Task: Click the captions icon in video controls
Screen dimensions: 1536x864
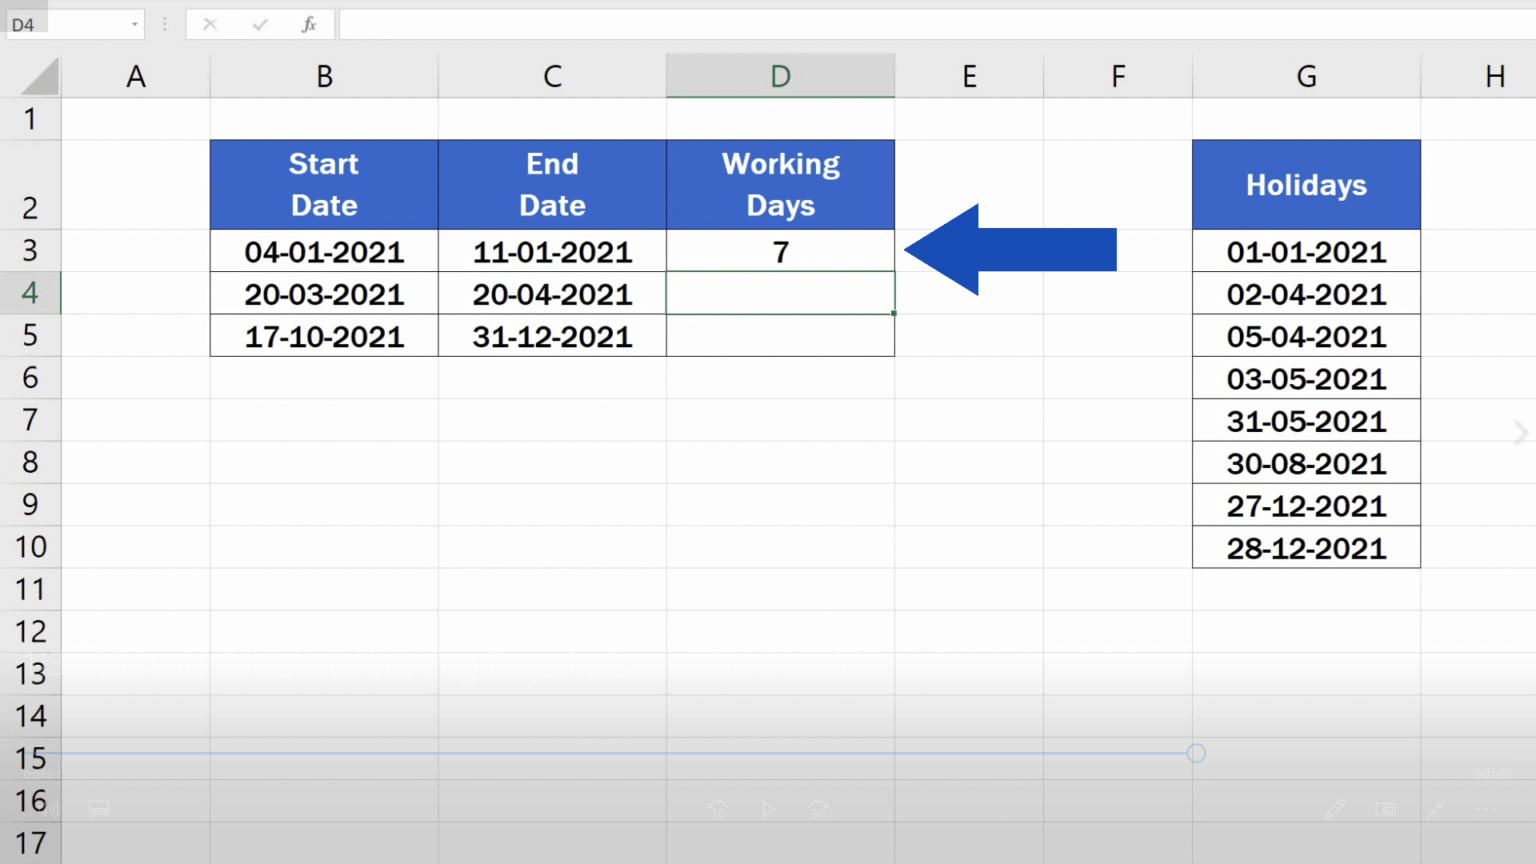Action: [99, 808]
